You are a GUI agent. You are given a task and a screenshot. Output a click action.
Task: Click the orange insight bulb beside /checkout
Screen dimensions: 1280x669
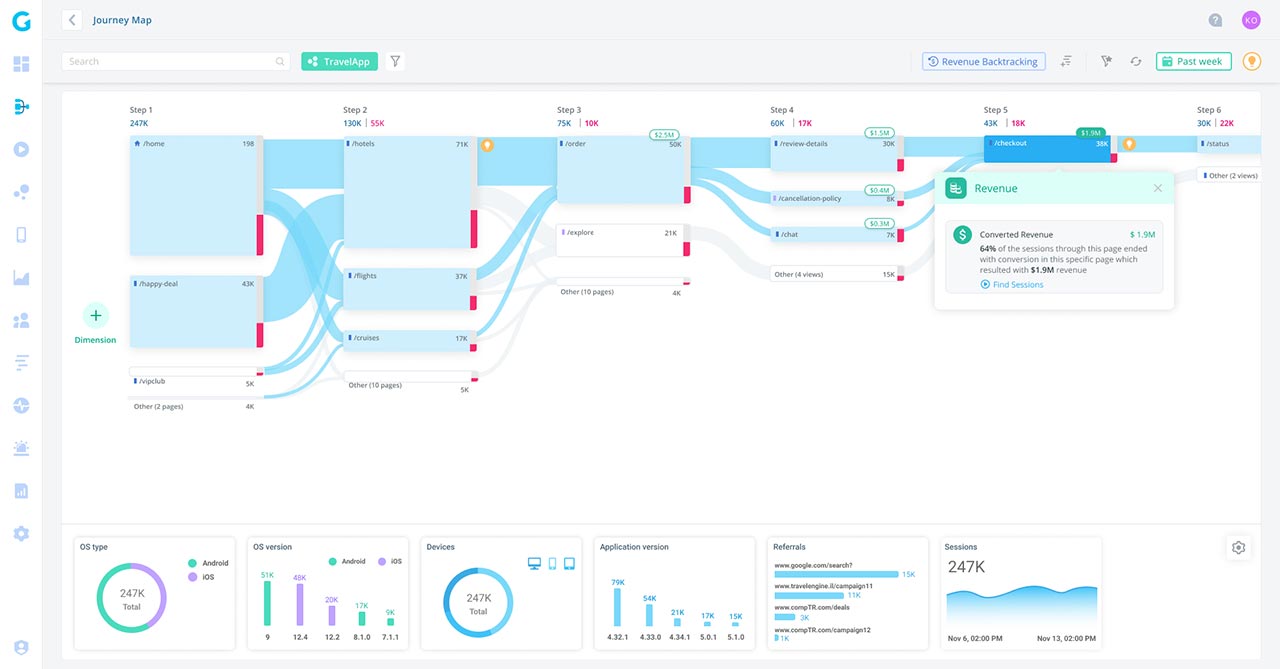click(x=1129, y=144)
